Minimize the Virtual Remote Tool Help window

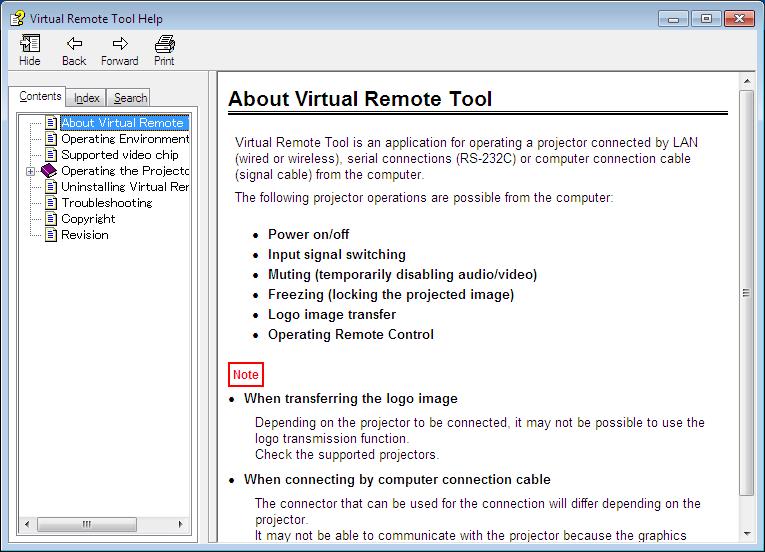pos(673,19)
